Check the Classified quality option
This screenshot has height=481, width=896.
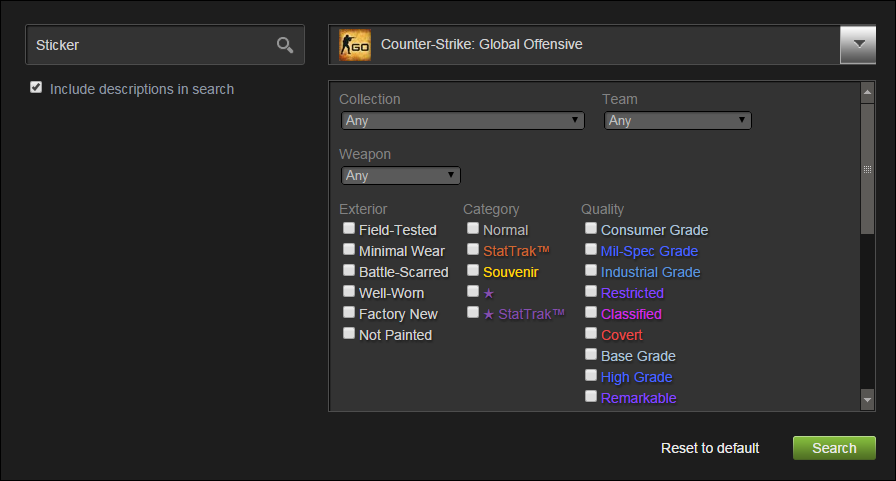591,313
